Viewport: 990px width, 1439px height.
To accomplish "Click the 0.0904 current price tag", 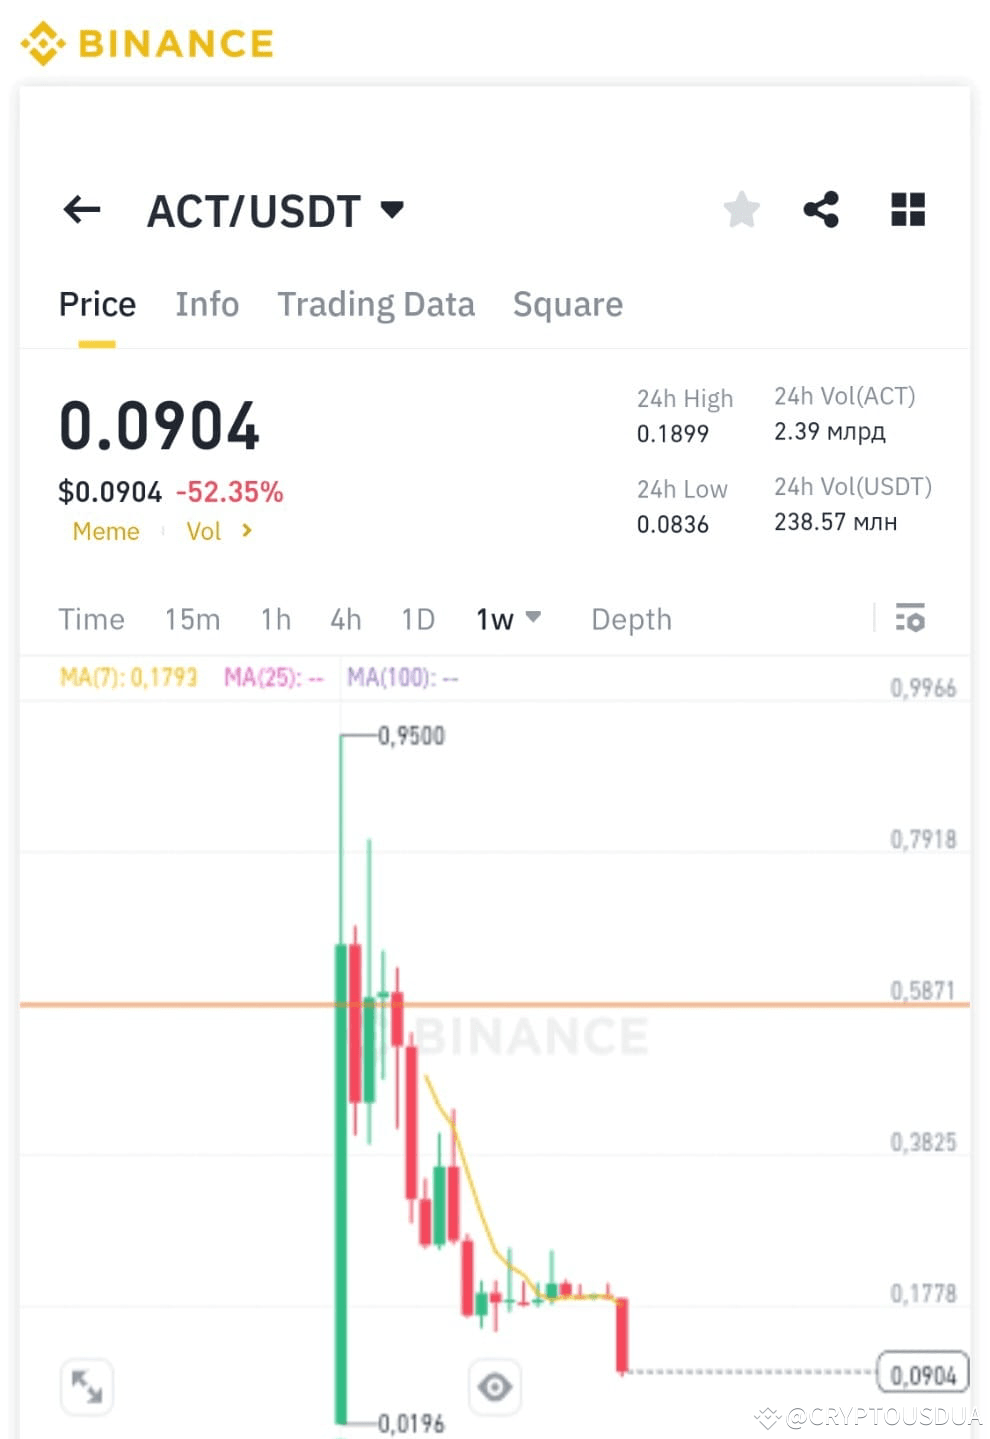I will (x=922, y=1373).
